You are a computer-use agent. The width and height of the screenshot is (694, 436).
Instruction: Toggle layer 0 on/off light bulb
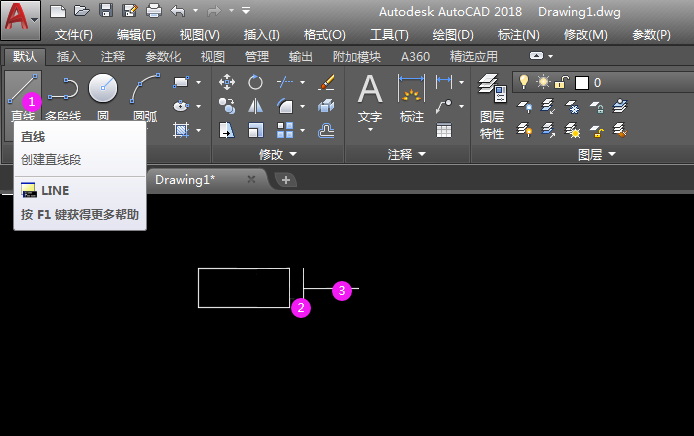point(524,82)
